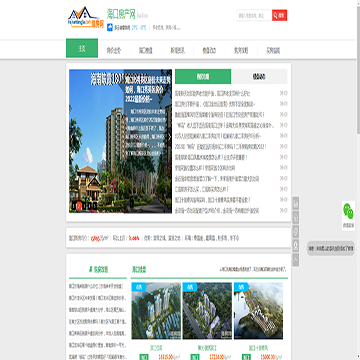This screenshot has height=360, width=360.
Task: Select the orange carousel page indicator 2
Action: [x=79, y=206]
